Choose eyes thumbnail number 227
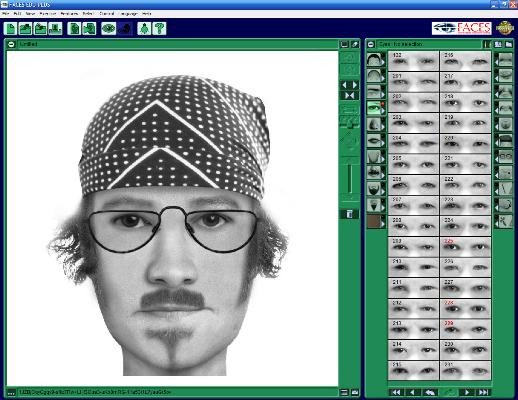 click(465, 288)
